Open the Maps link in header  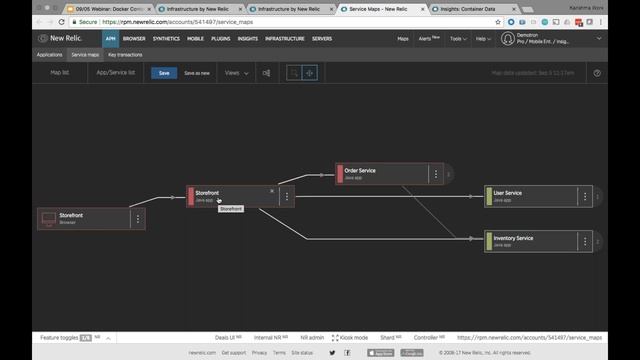tap(403, 39)
